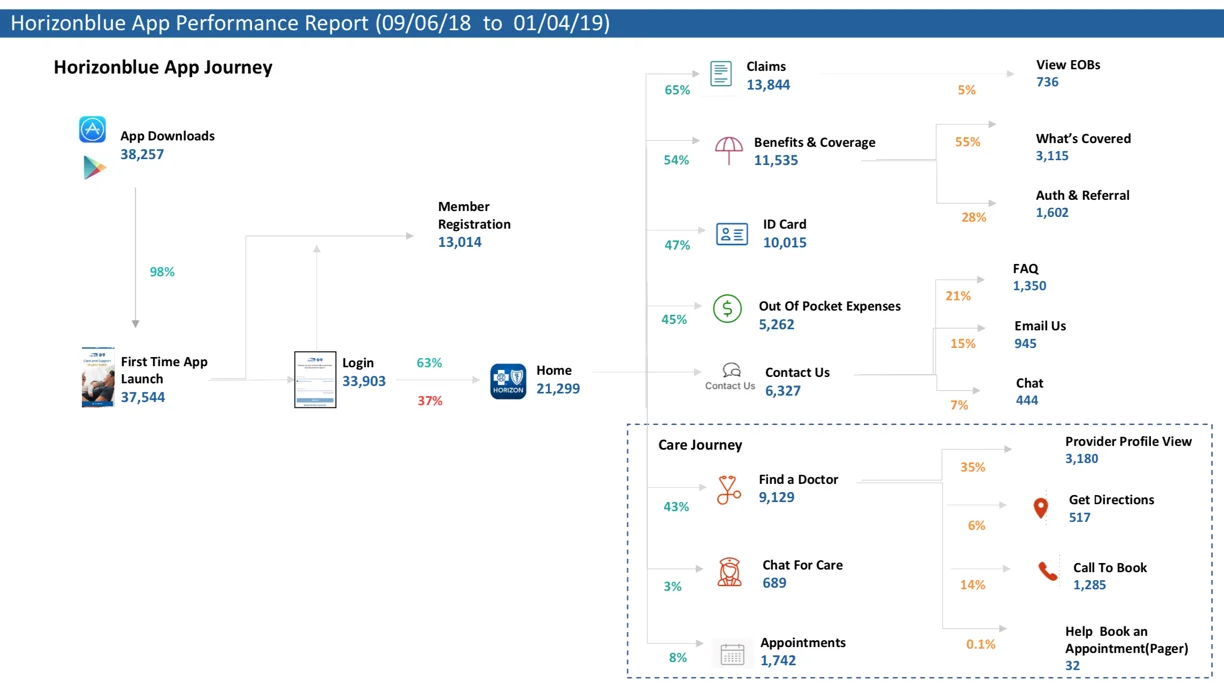Screen dimensions: 1224x696
Task: Click the 54% Benefits percentage
Action: [676, 160]
